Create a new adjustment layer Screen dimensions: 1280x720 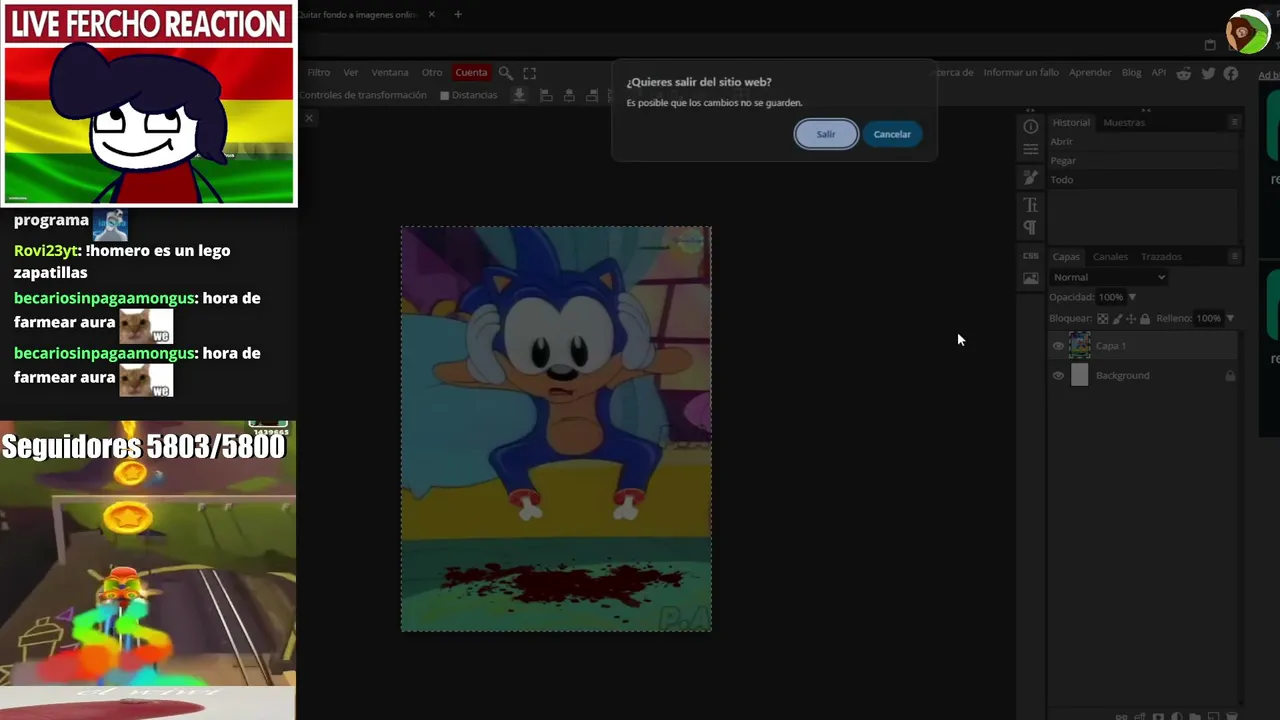click(x=1176, y=716)
